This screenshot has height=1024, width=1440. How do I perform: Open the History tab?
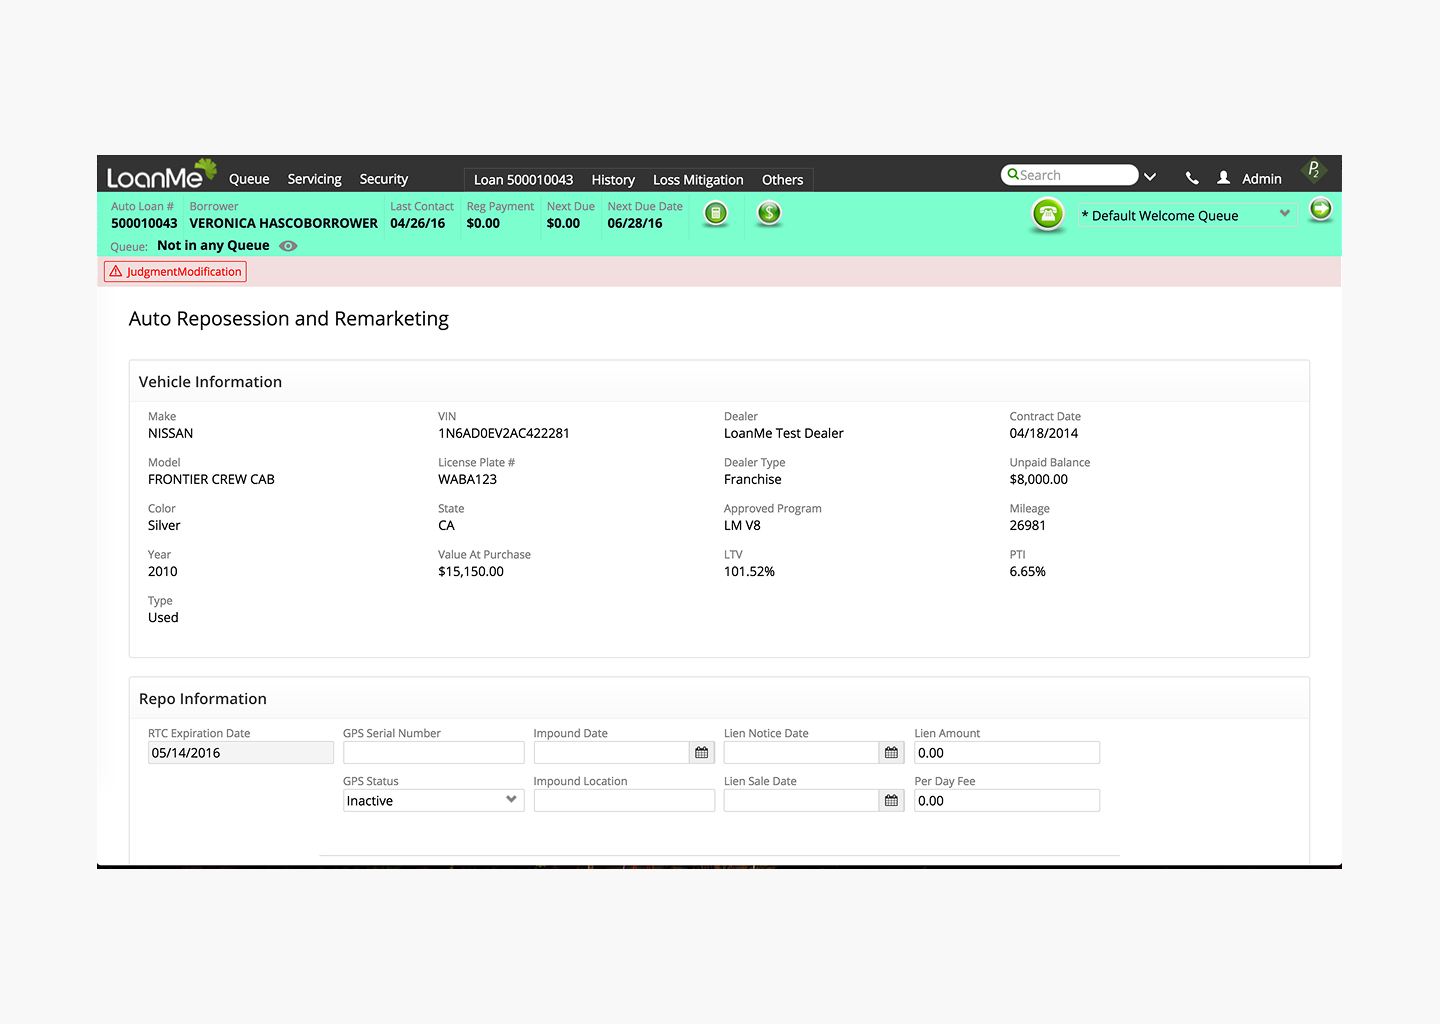point(613,180)
